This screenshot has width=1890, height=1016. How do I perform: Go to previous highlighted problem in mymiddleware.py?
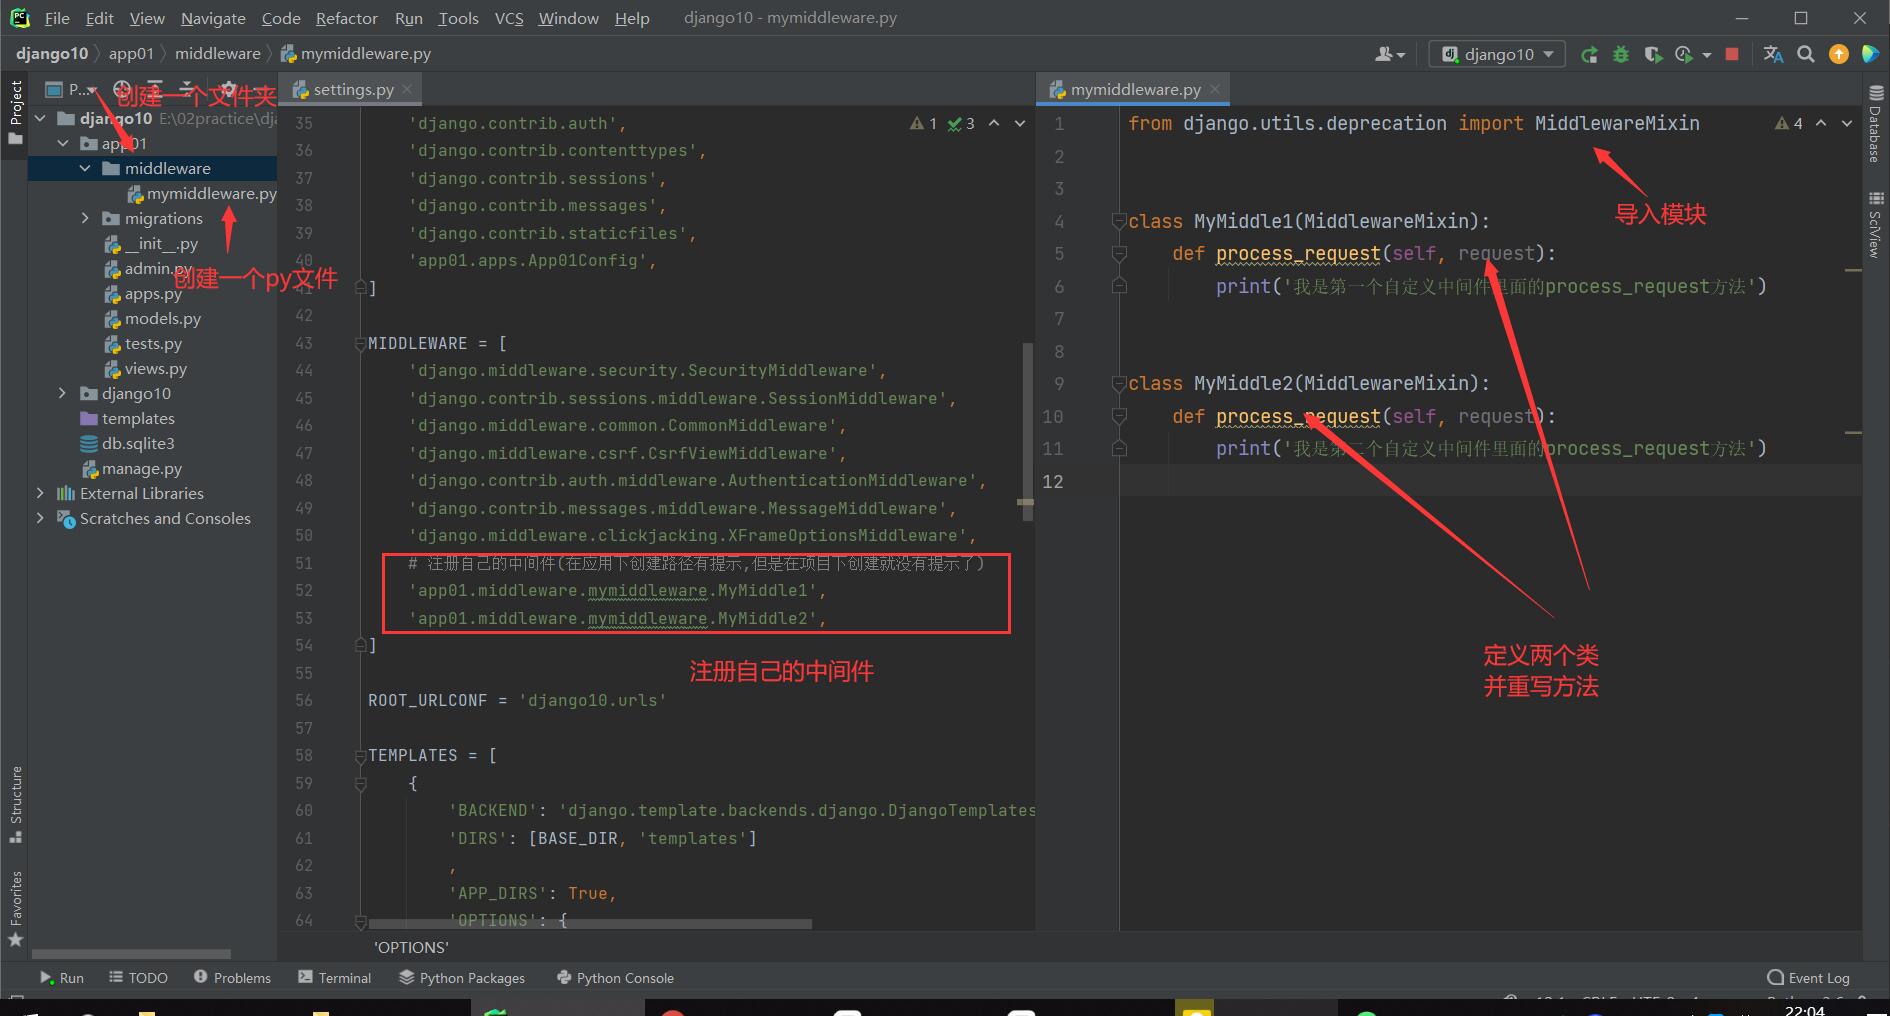click(x=1821, y=123)
